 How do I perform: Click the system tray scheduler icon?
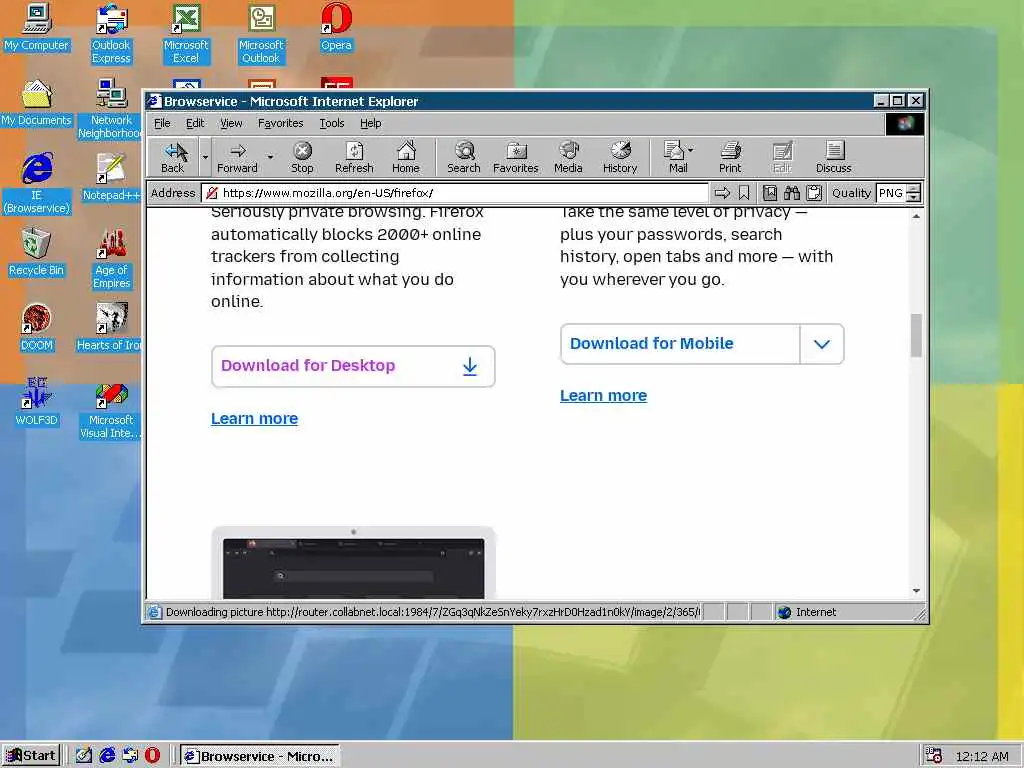point(934,756)
